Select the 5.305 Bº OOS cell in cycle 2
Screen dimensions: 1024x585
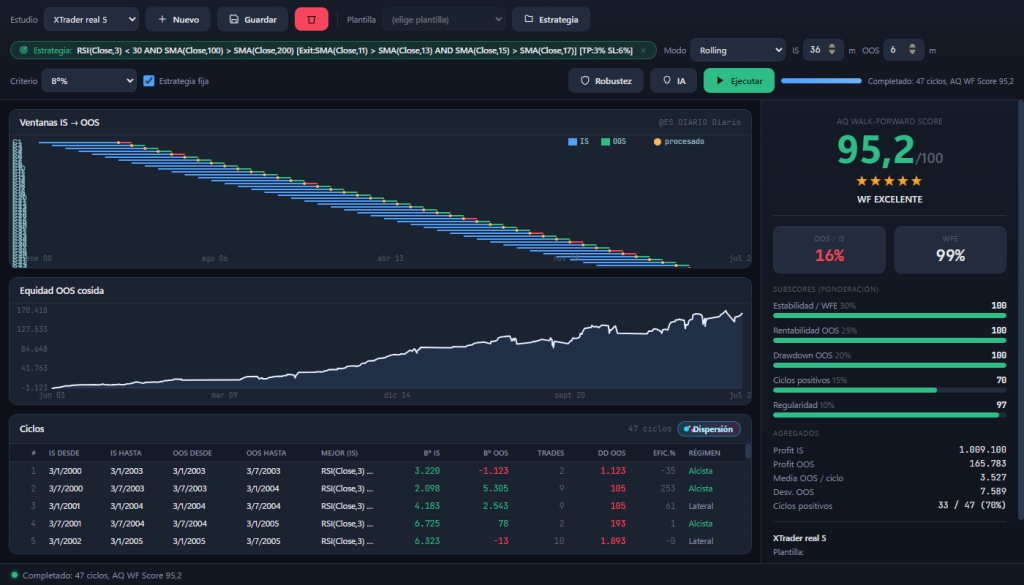[496, 488]
